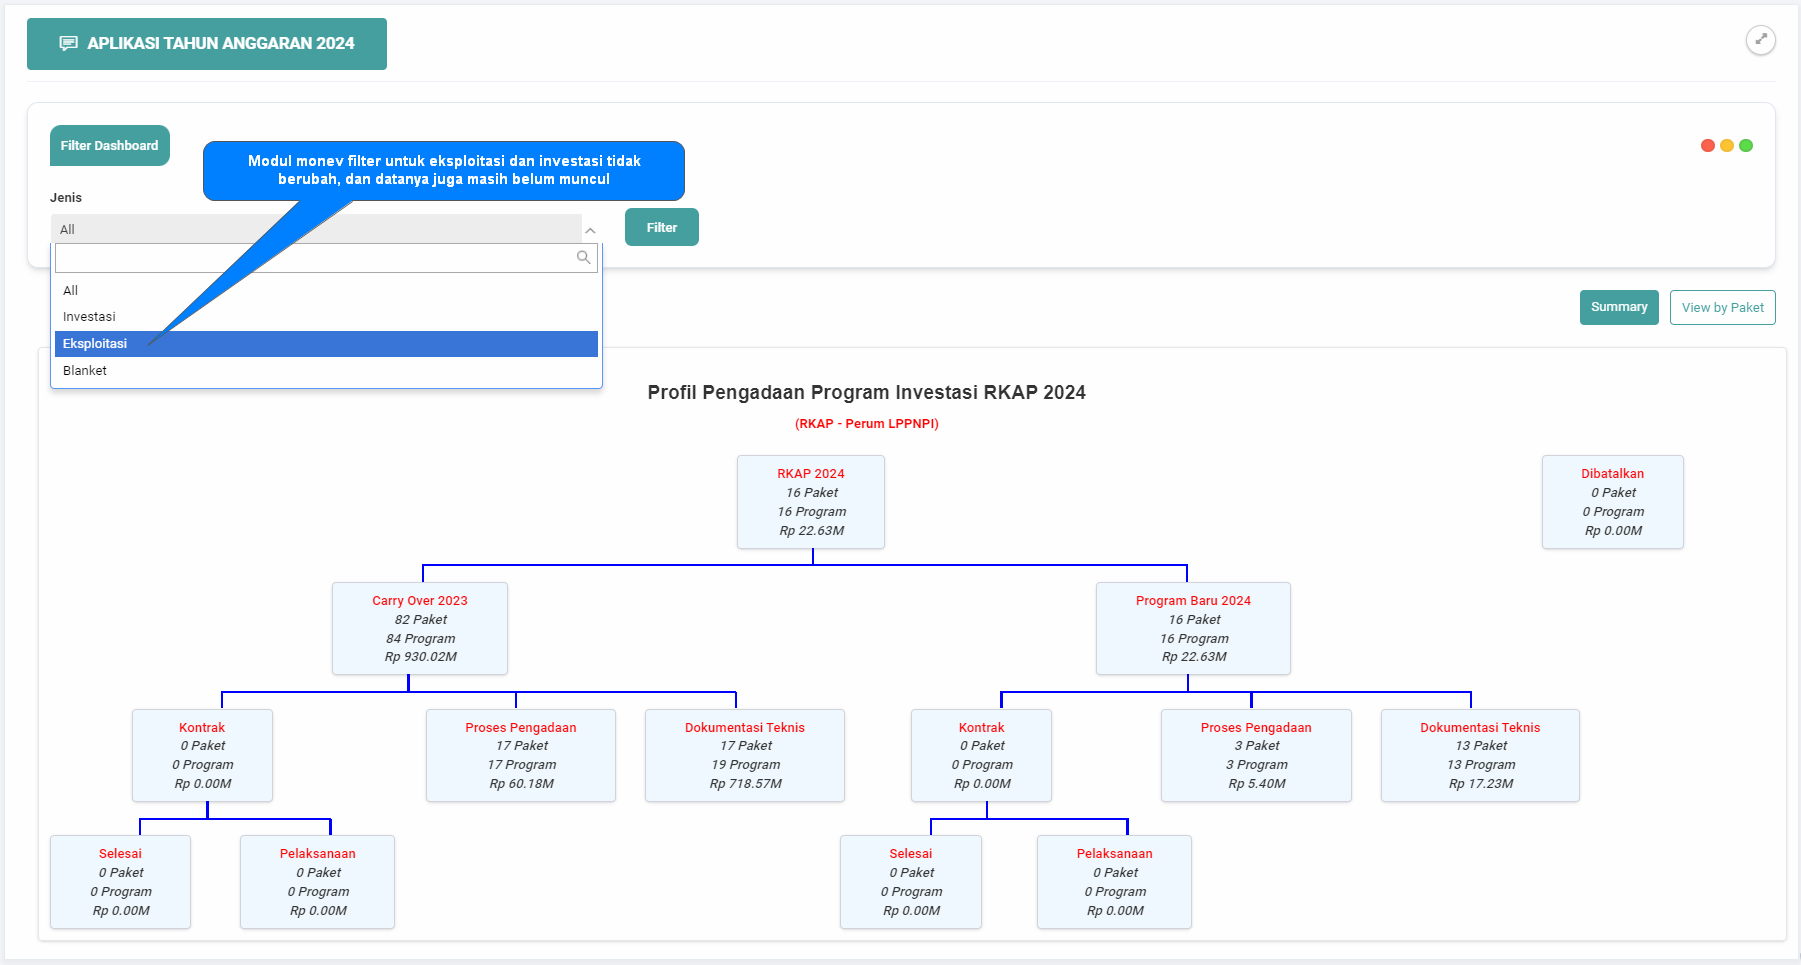The width and height of the screenshot is (1801, 965).
Task: Switch to the Summary view
Action: pyautogui.click(x=1619, y=308)
